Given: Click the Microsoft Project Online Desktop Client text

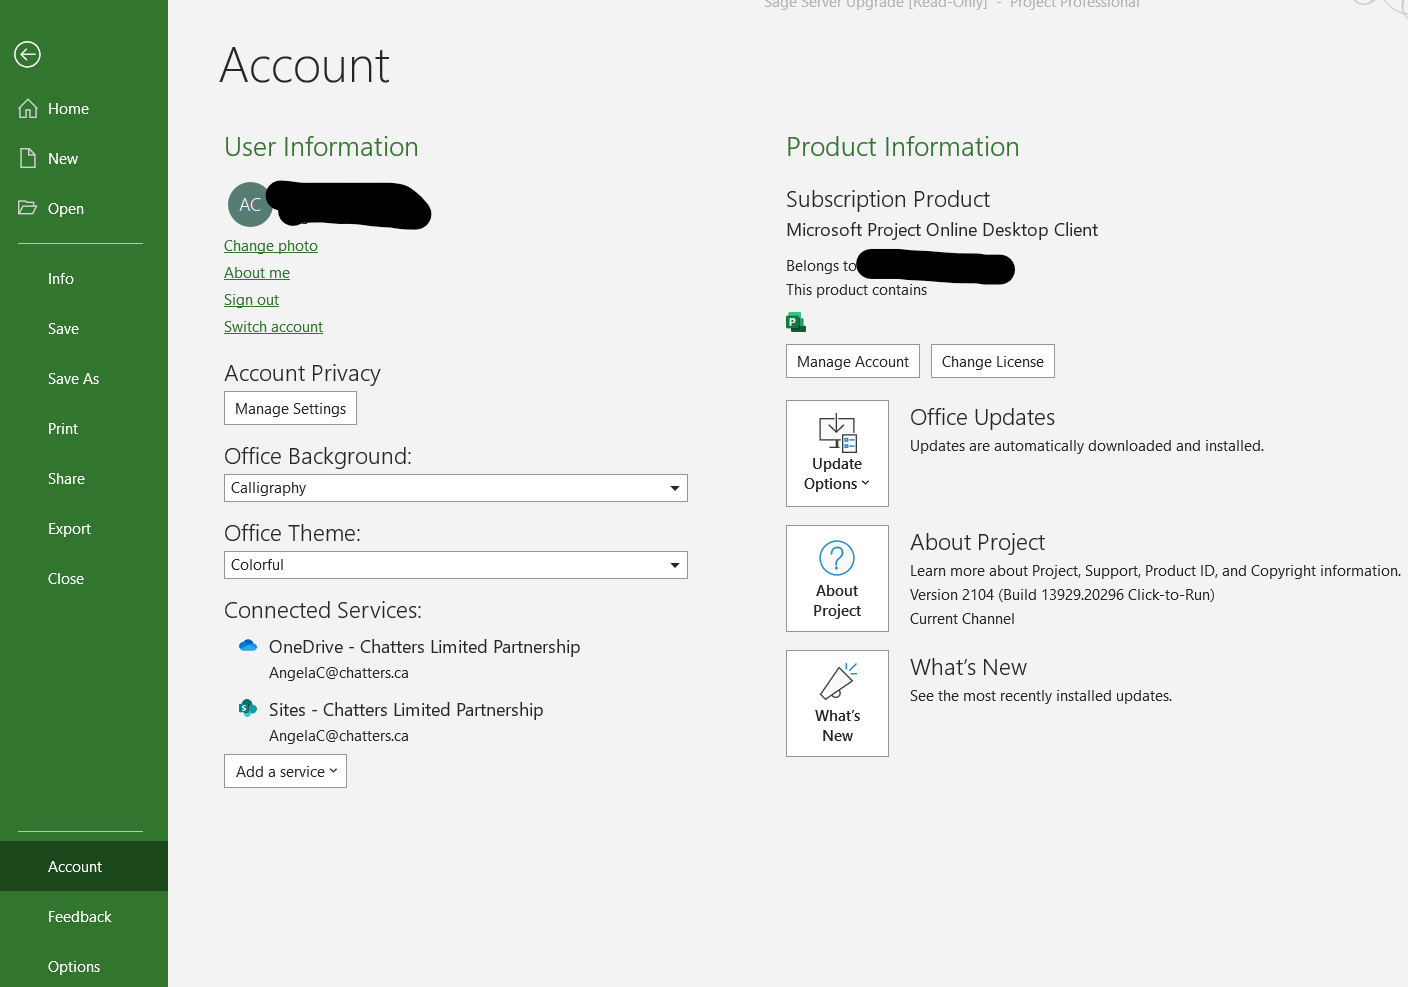Looking at the screenshot, I should (942, 230).
